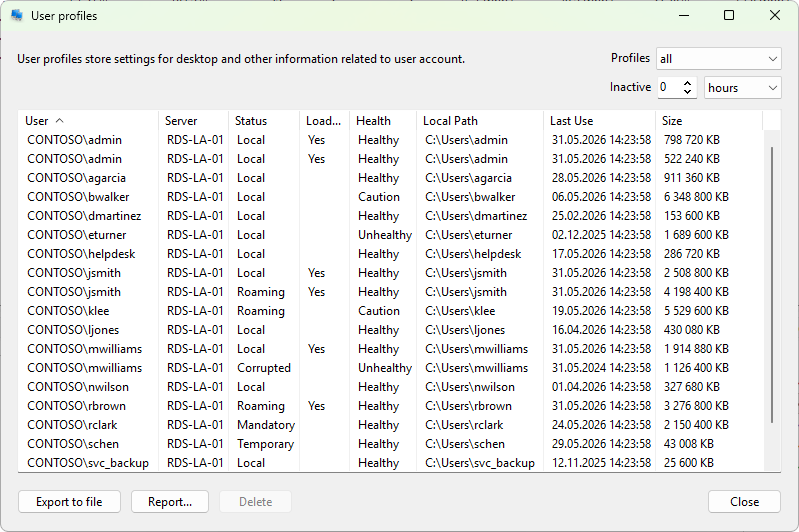Click path C:\Users\svc_backup
Screen dimensions: 799x532
pos(480,463)
